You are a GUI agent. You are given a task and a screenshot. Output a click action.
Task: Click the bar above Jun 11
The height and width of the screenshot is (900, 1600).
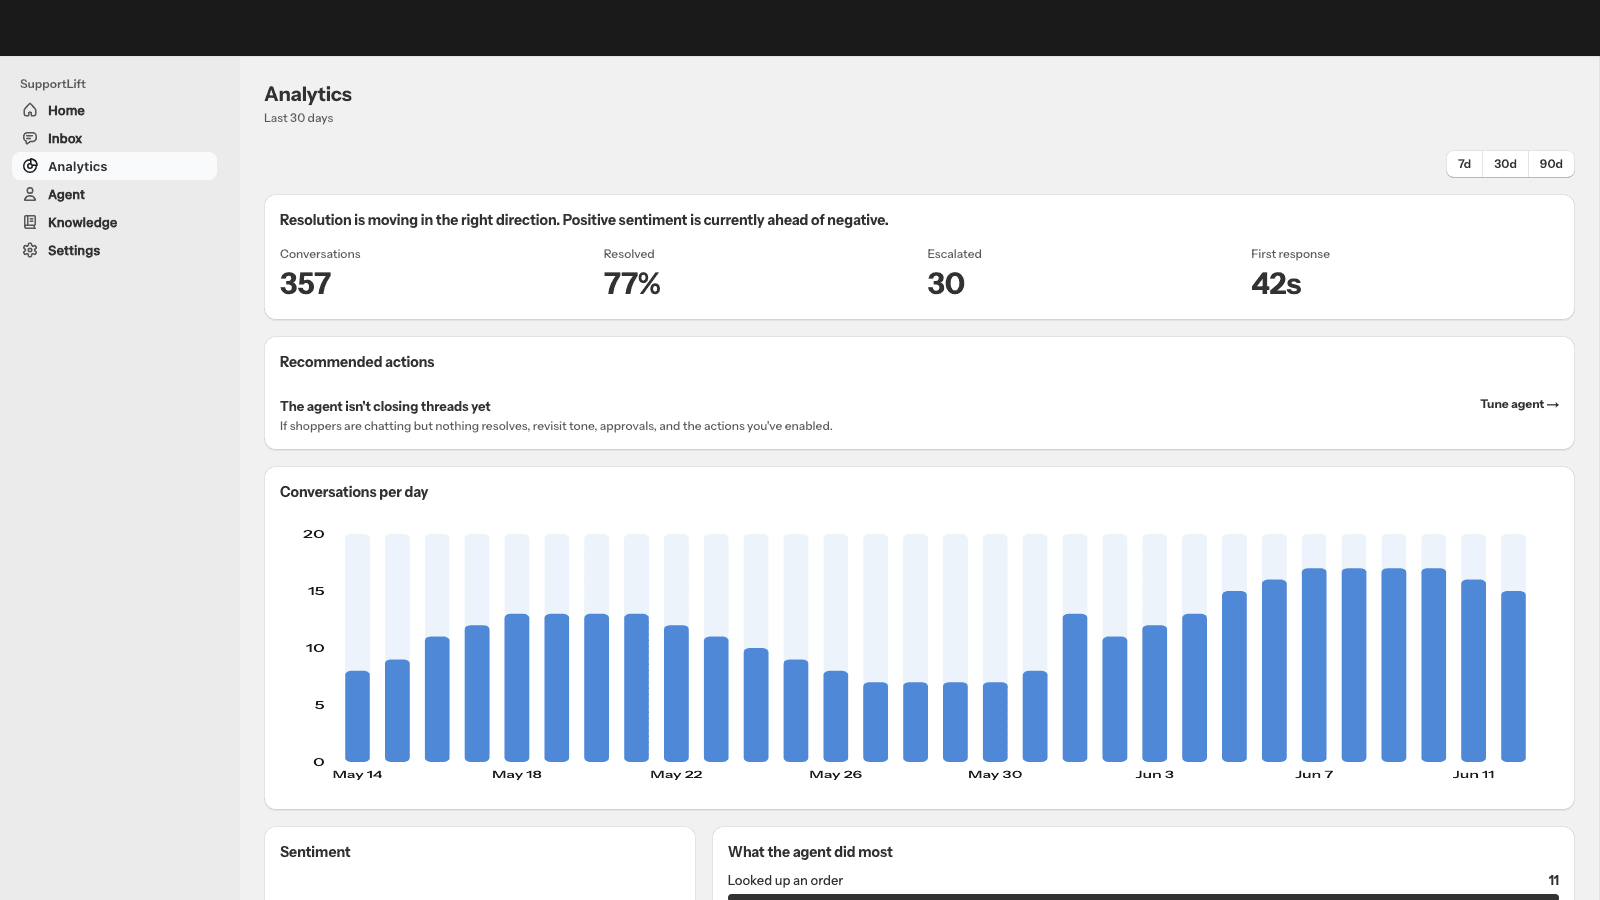click(1474, 671)
